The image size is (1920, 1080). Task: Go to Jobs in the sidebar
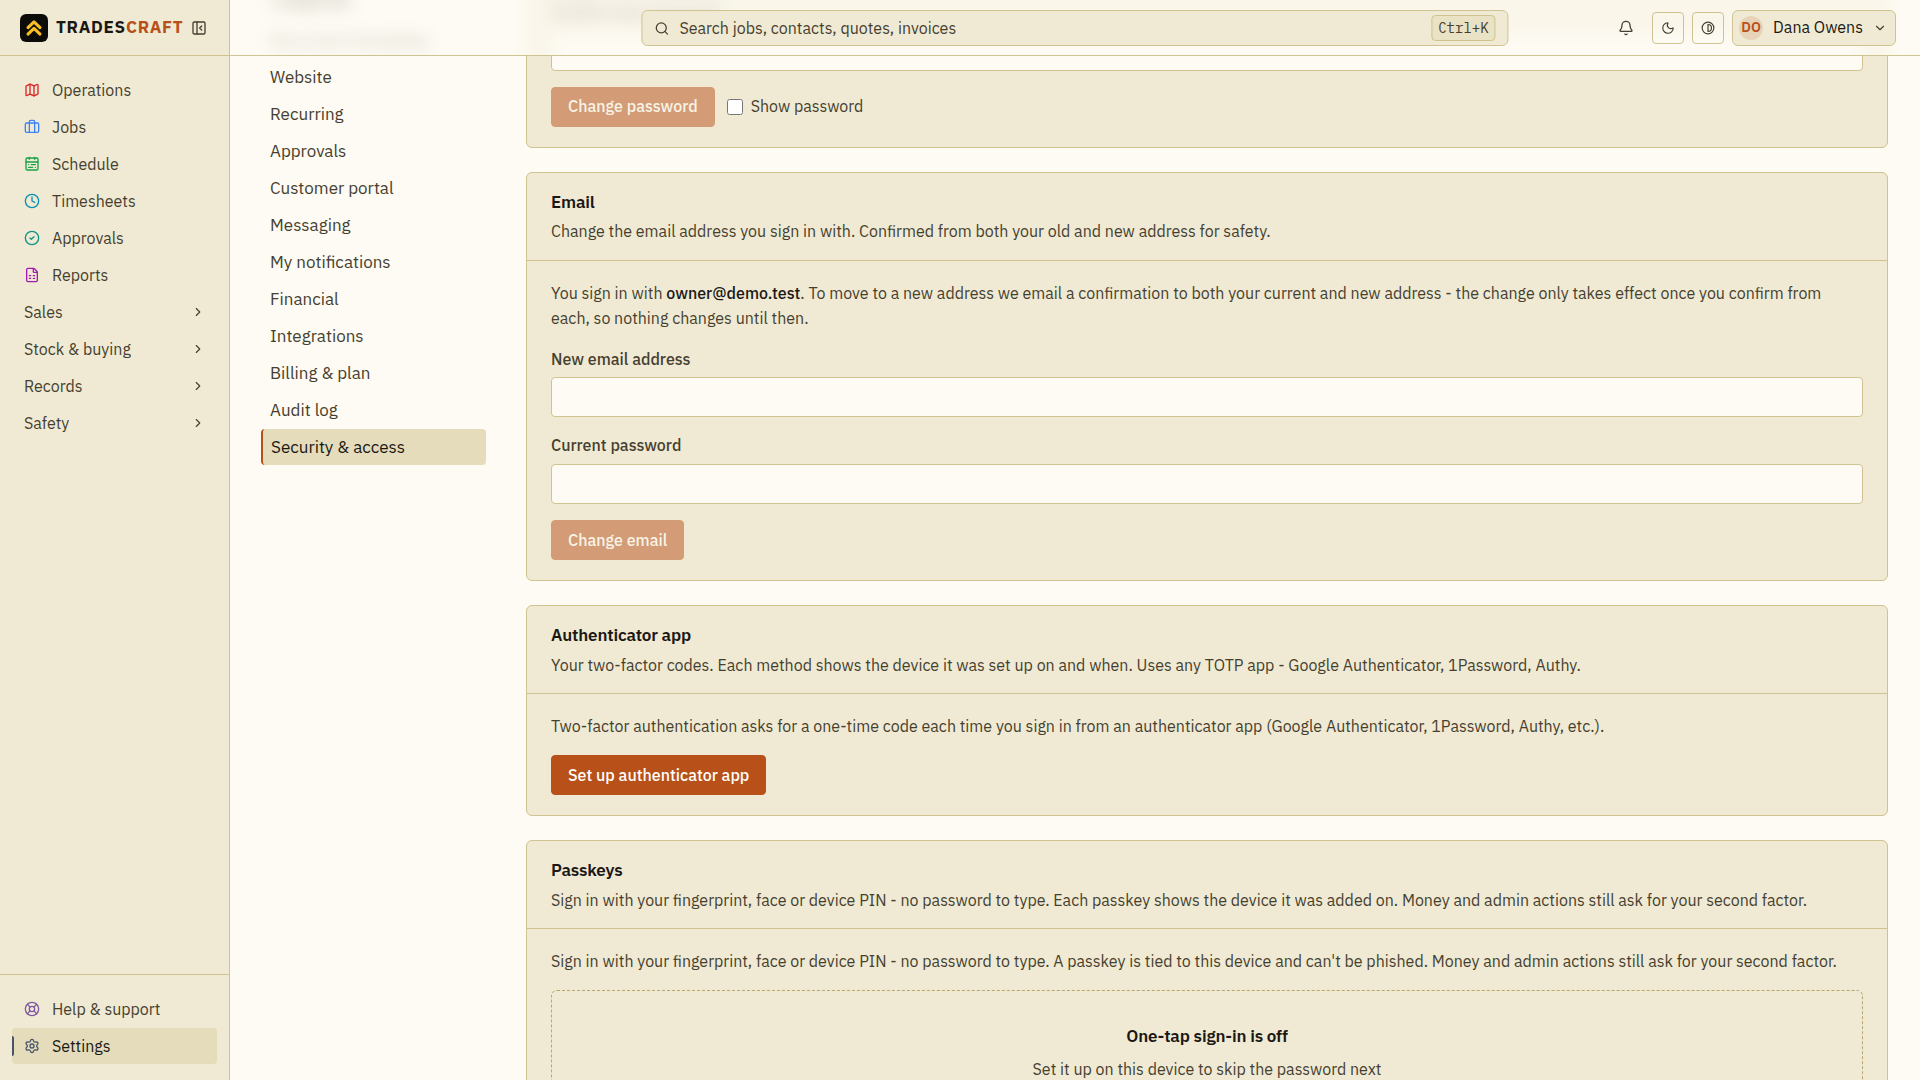click(x=114, y=127)
